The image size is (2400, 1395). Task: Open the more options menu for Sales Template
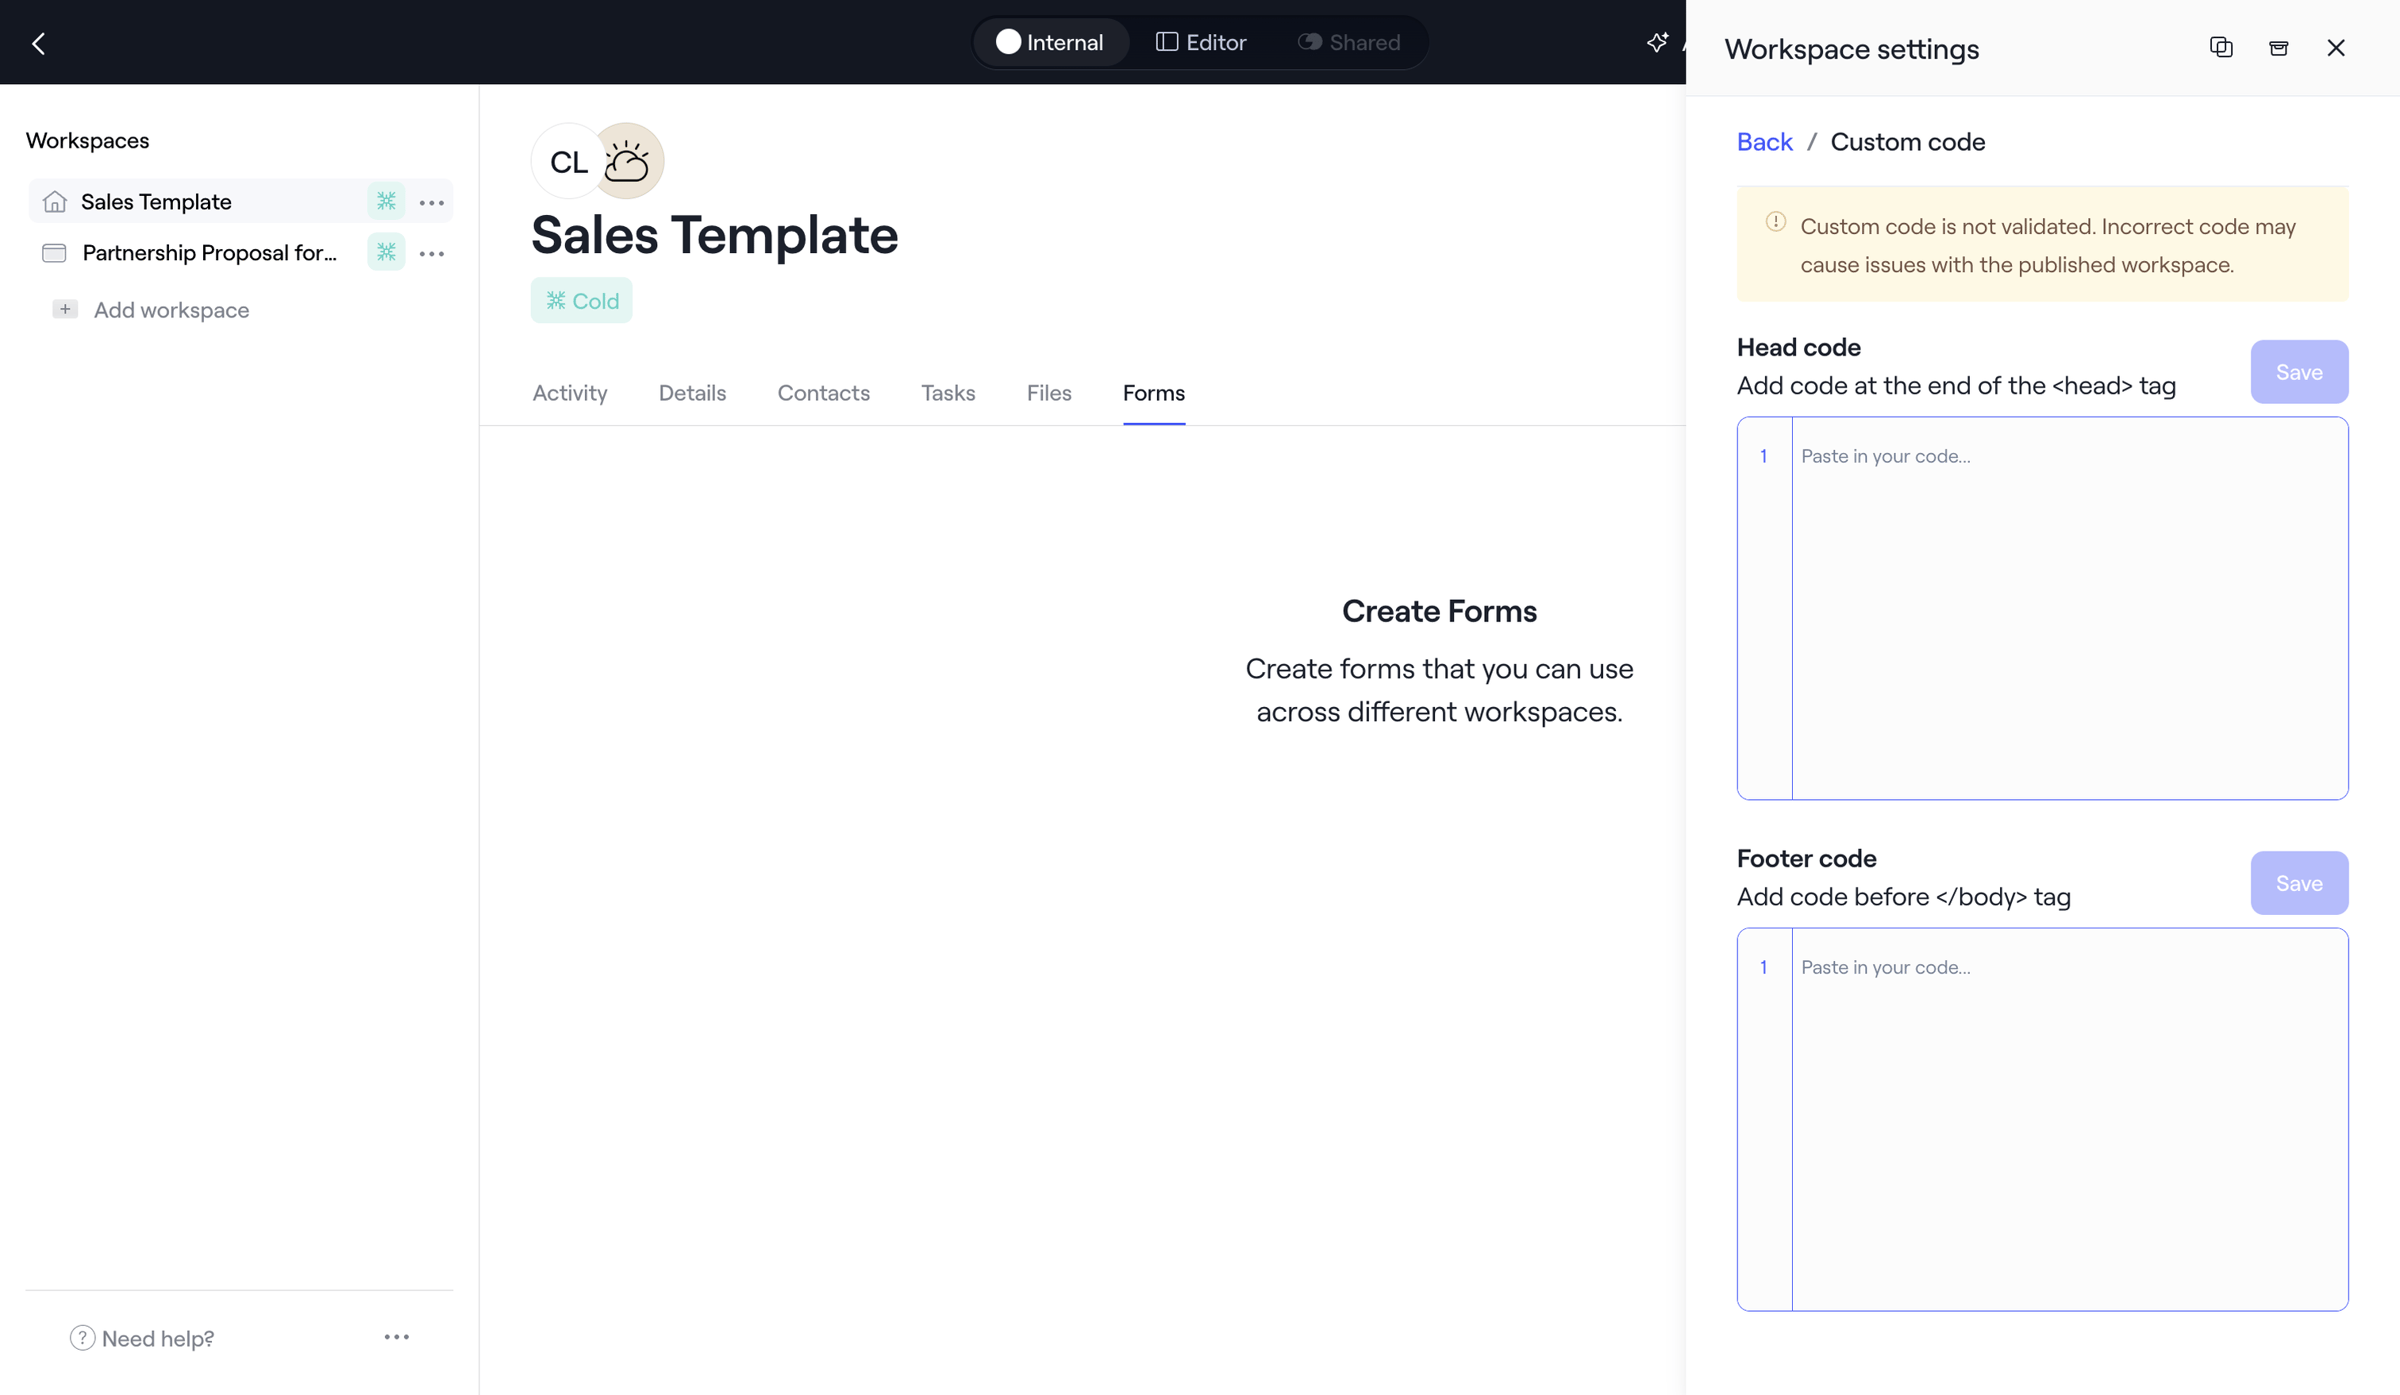pos(432,202)
